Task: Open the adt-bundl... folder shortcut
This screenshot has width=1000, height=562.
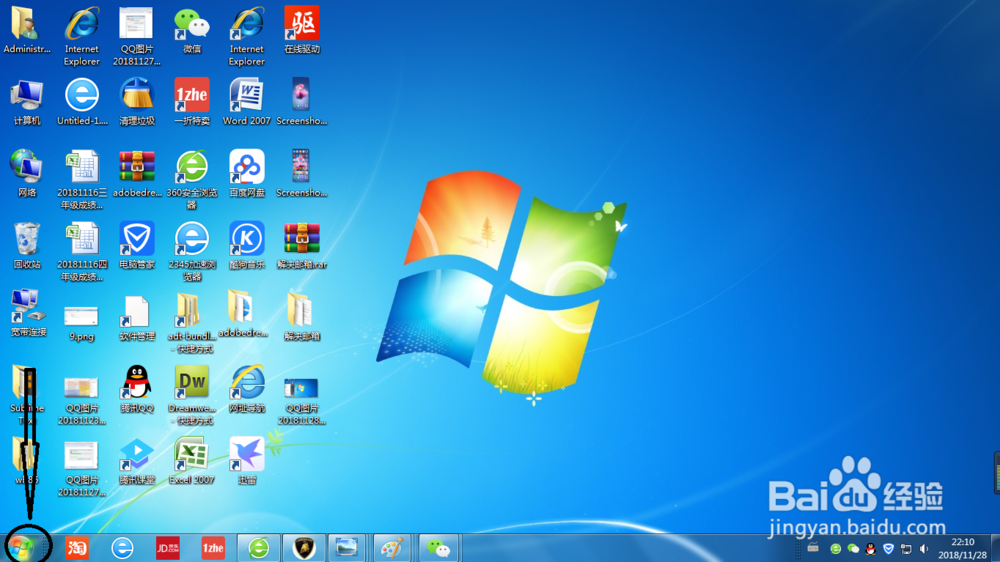Action: pyautogui.click(x=191, y=323)
